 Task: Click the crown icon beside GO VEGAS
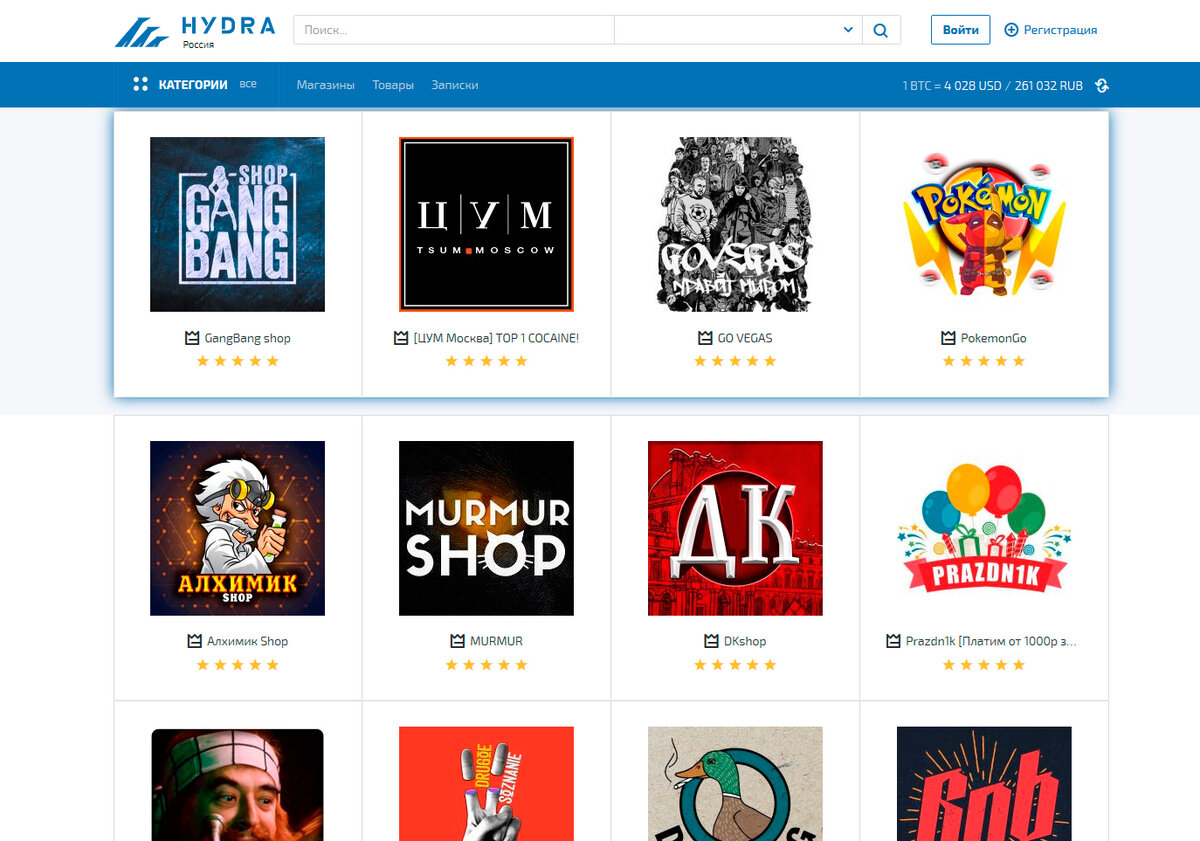point(706,338)
